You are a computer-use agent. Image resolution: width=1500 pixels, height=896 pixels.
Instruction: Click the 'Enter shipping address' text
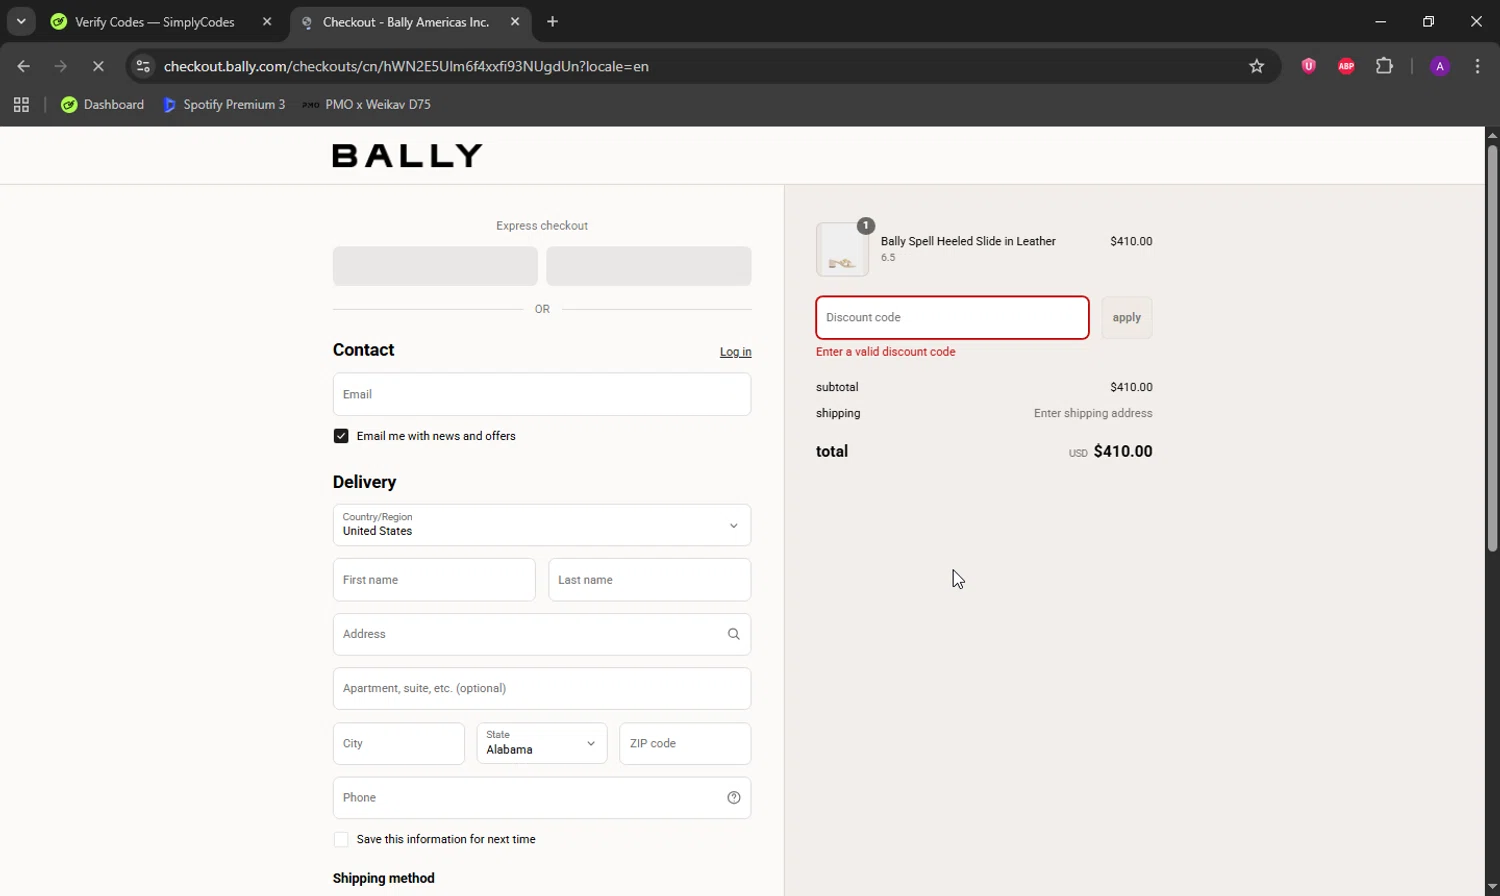[x=1093, y=413]
